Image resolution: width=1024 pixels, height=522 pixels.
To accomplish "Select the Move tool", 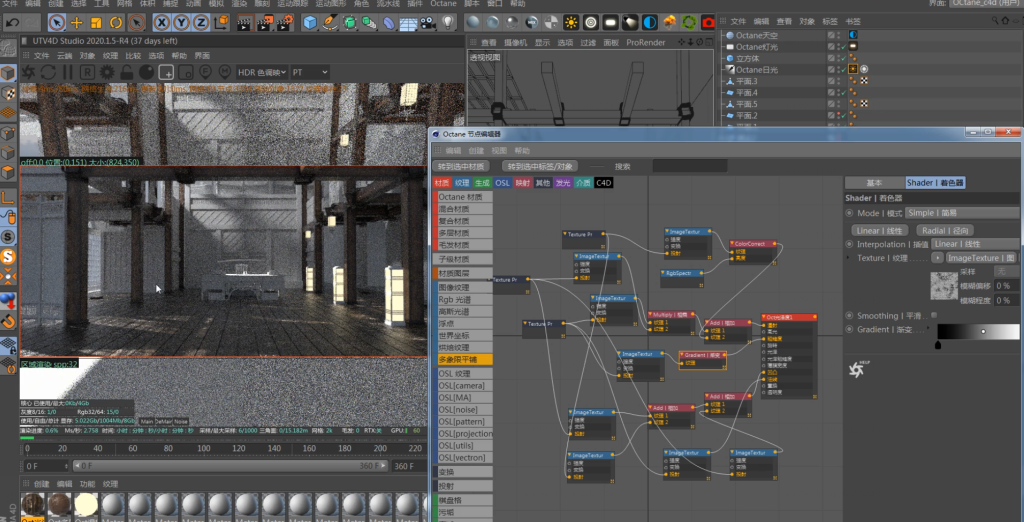I will coord(76,24).
